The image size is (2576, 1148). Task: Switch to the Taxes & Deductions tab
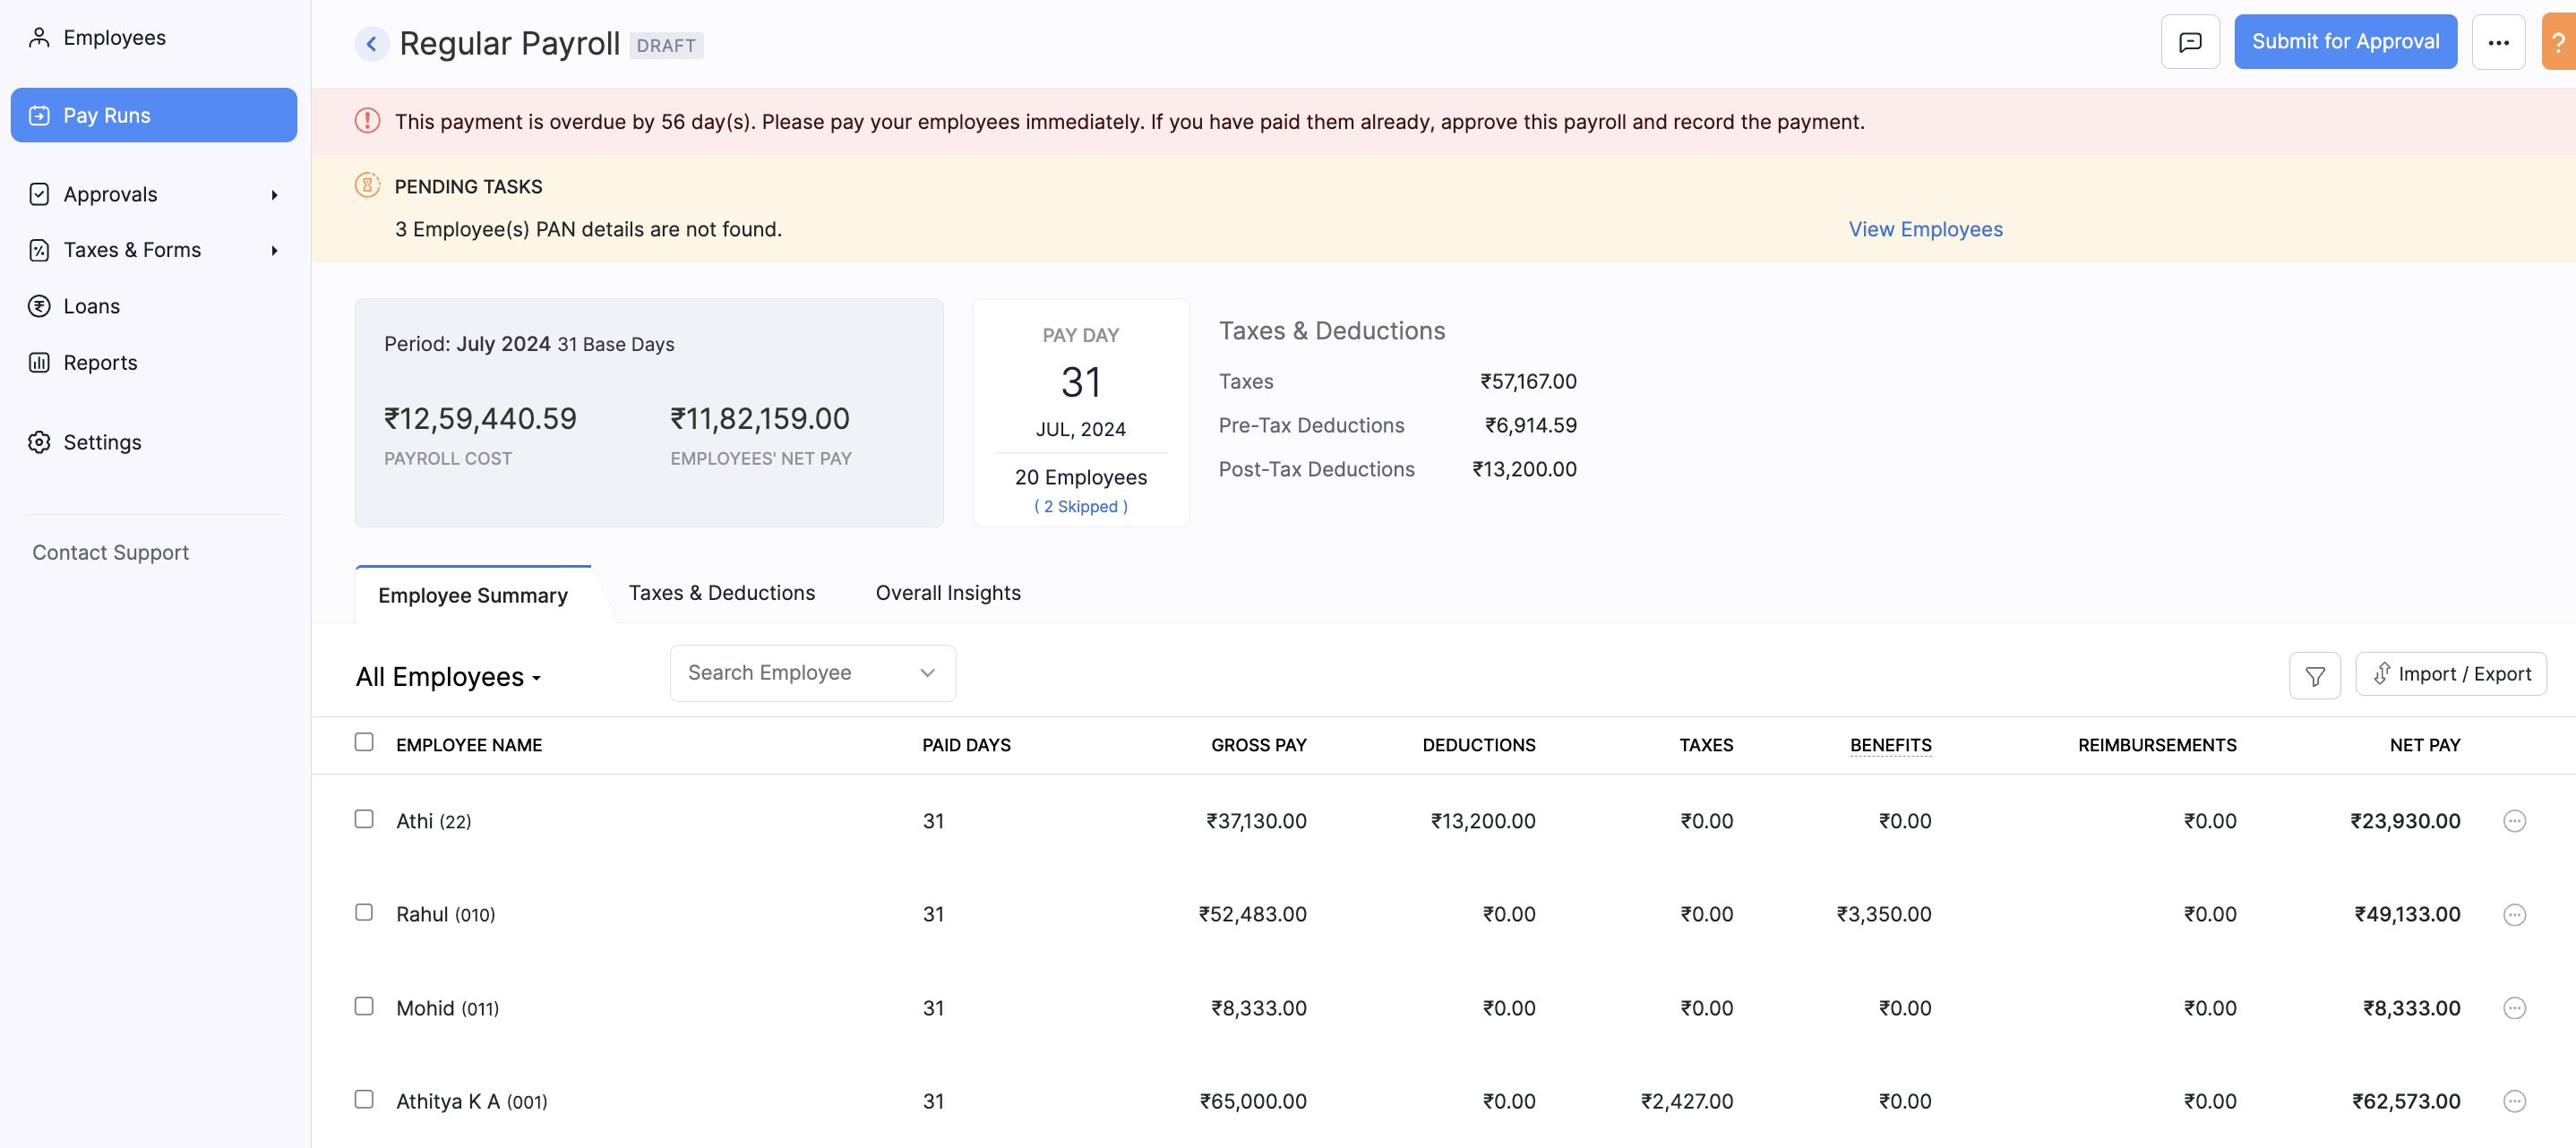(721, 593)
